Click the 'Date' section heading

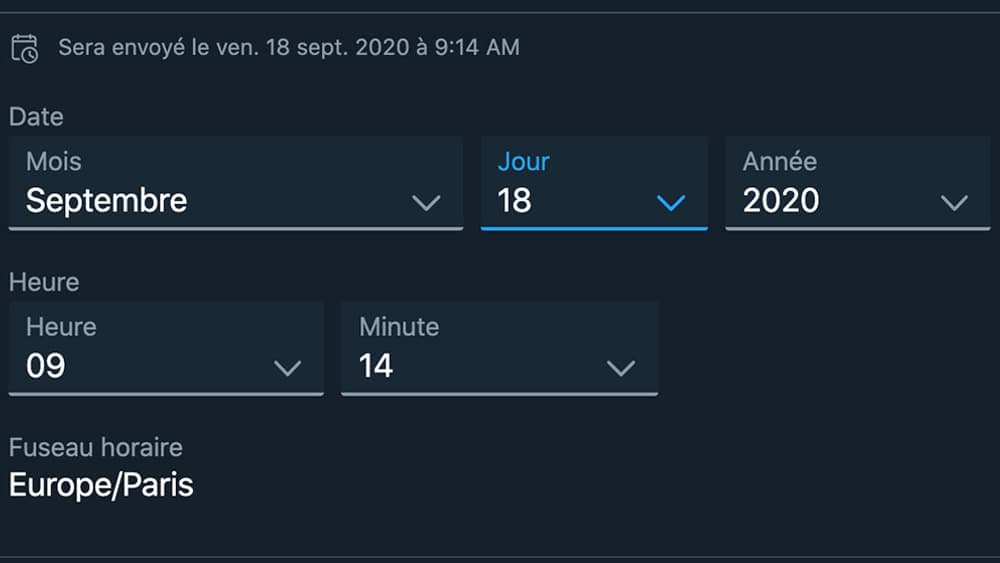click(36, 117)
